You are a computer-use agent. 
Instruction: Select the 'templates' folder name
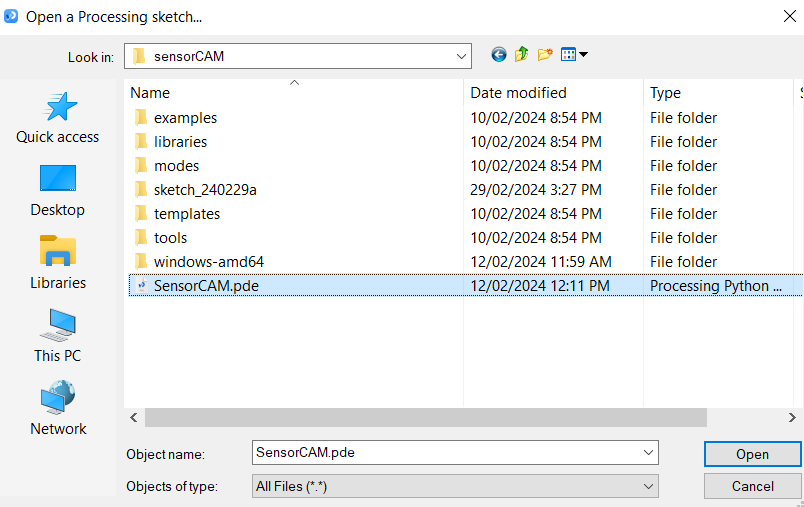coord(187,214)
